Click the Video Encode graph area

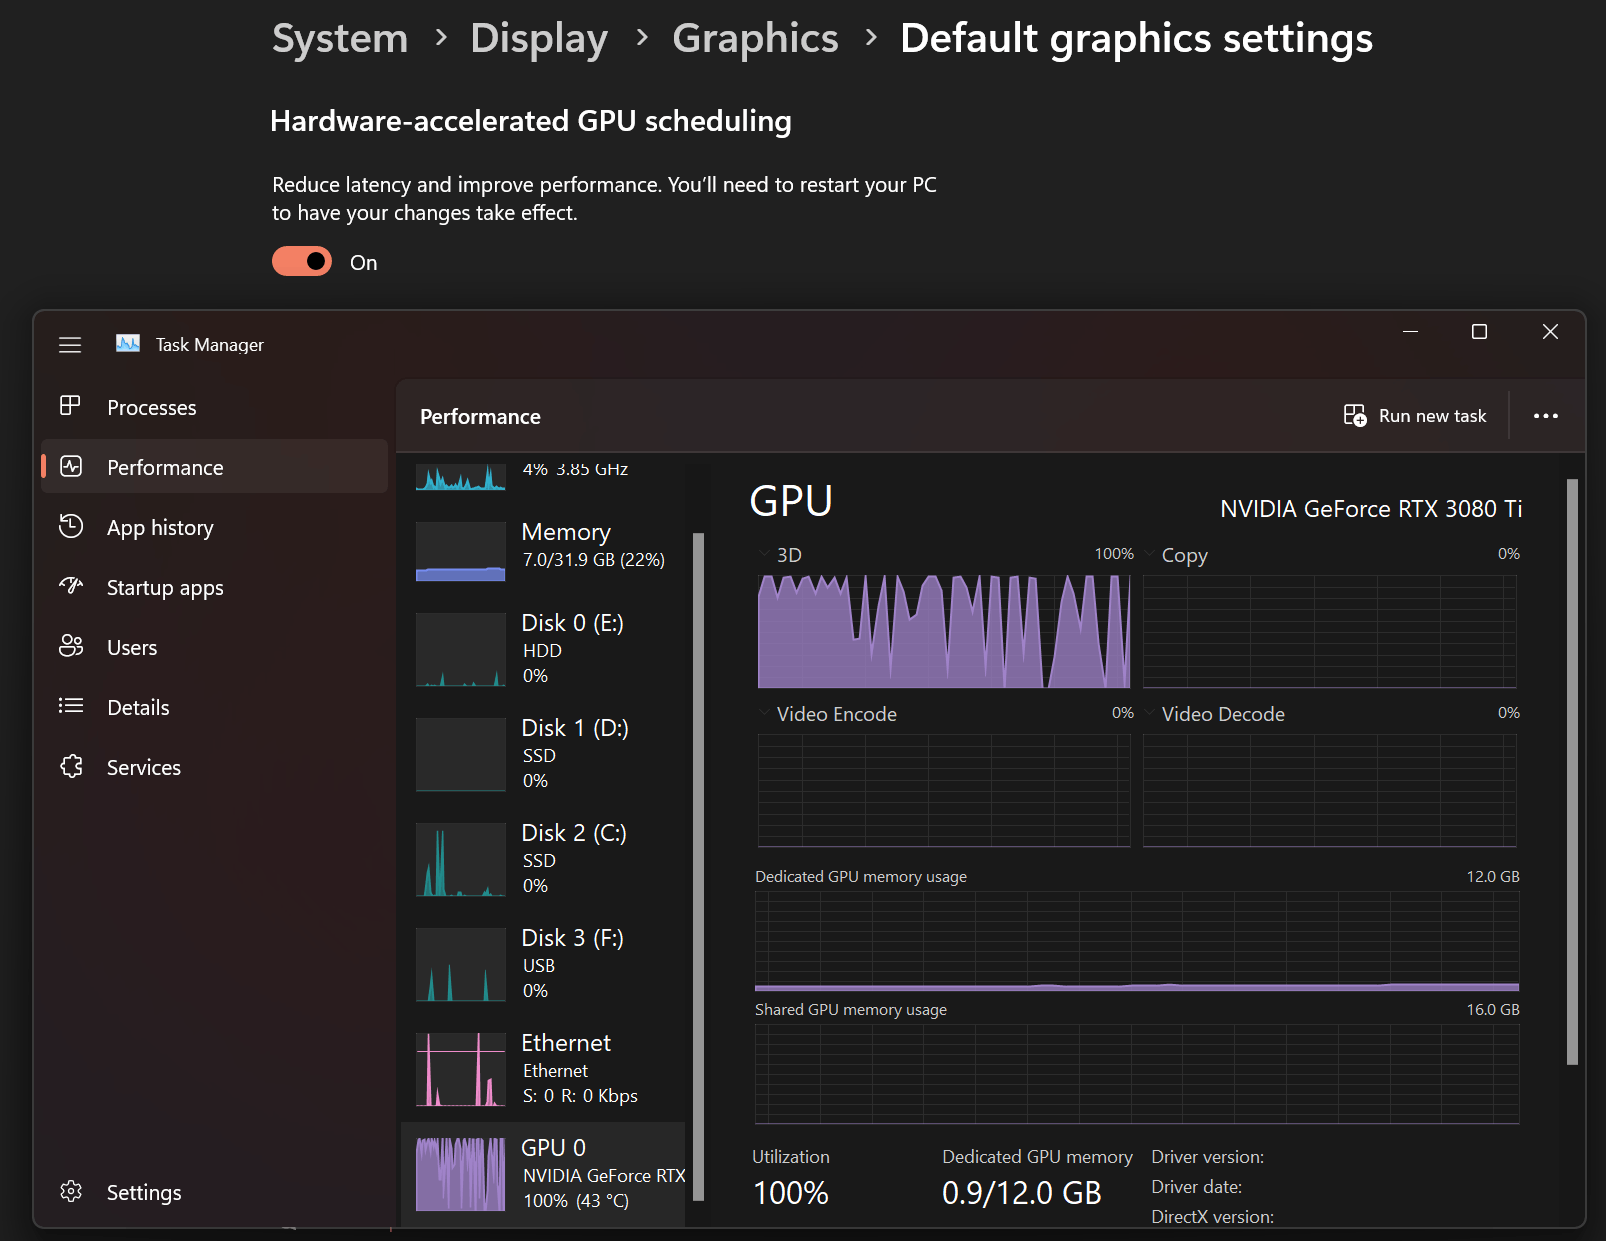click(x=944, y=791)
